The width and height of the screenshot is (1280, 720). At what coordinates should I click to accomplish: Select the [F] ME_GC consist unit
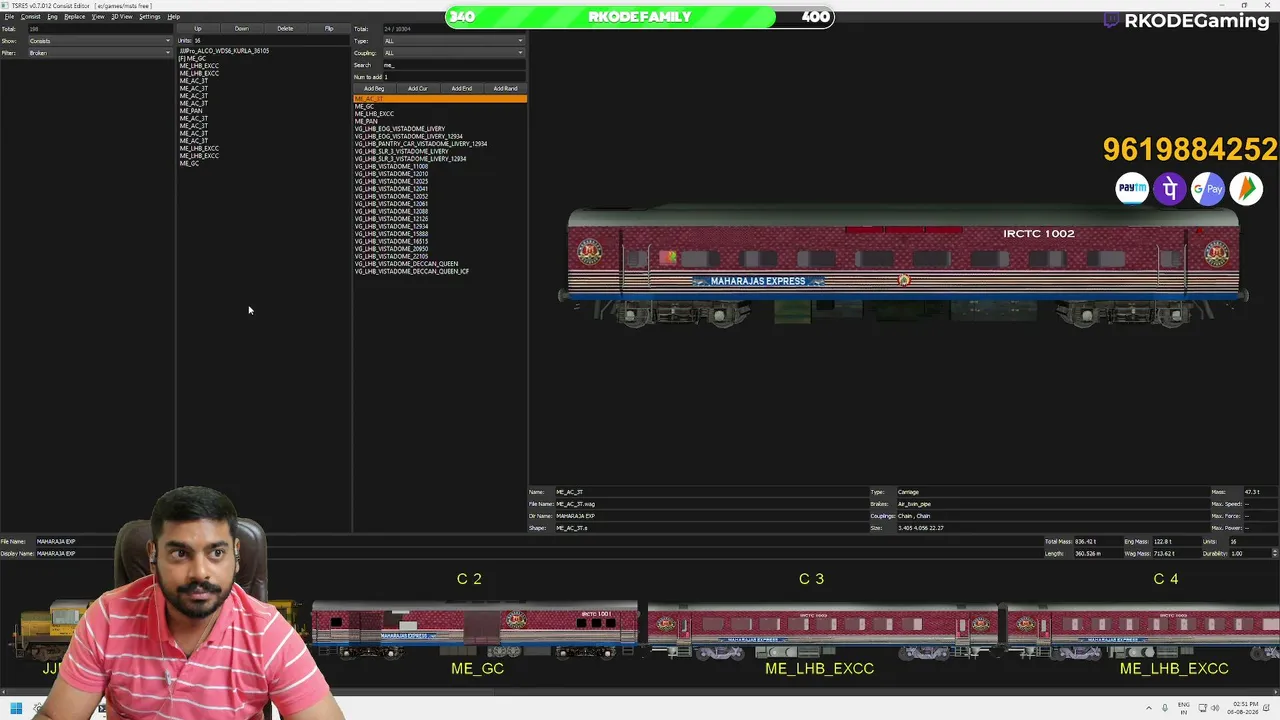(x=192, y=59)
